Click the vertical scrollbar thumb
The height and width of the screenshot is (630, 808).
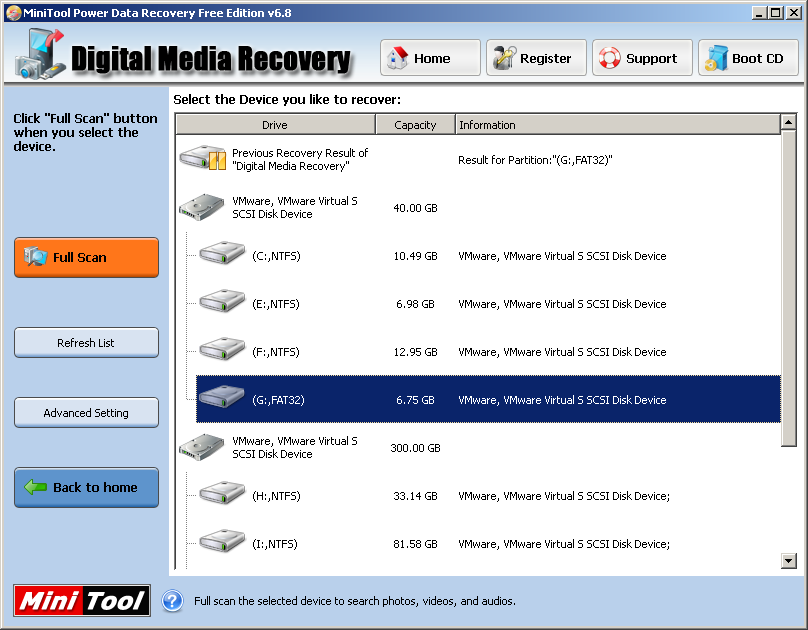coord(788,288)
